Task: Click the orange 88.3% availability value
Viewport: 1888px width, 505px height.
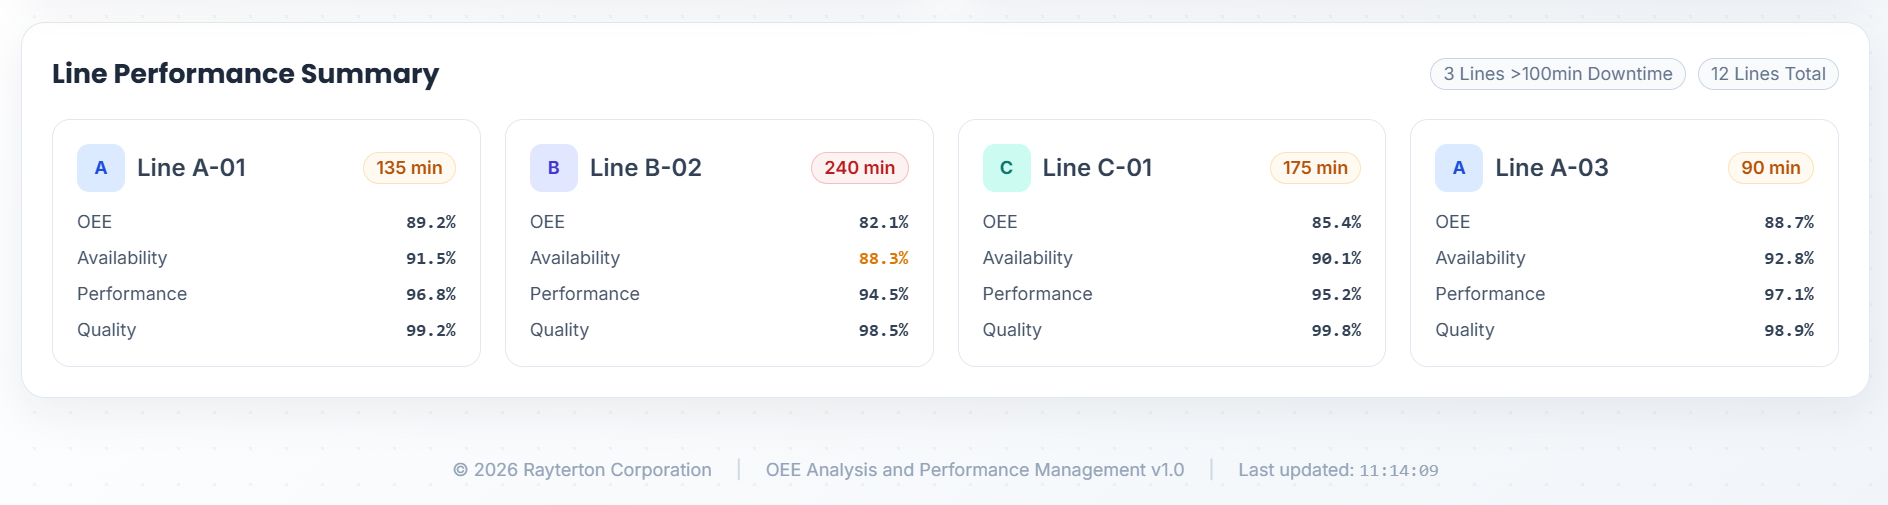Action: click(x=883, y=258)
